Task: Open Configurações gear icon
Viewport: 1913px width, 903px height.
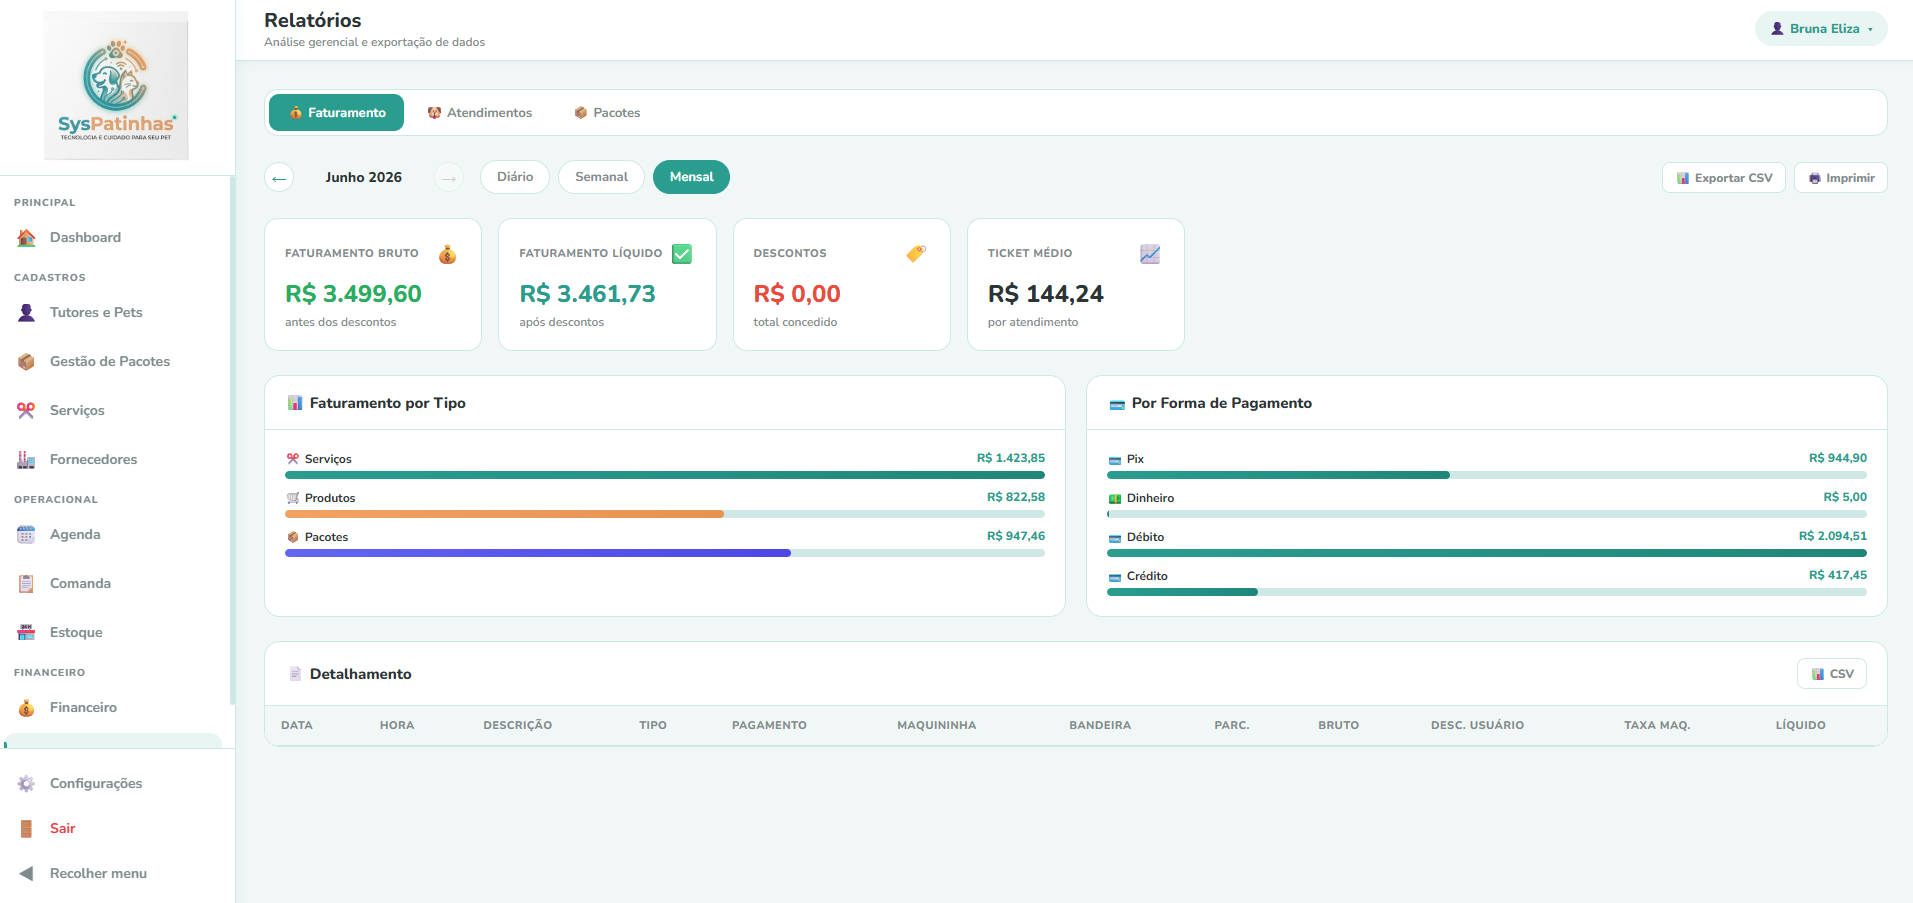Action: coord(26,784)
